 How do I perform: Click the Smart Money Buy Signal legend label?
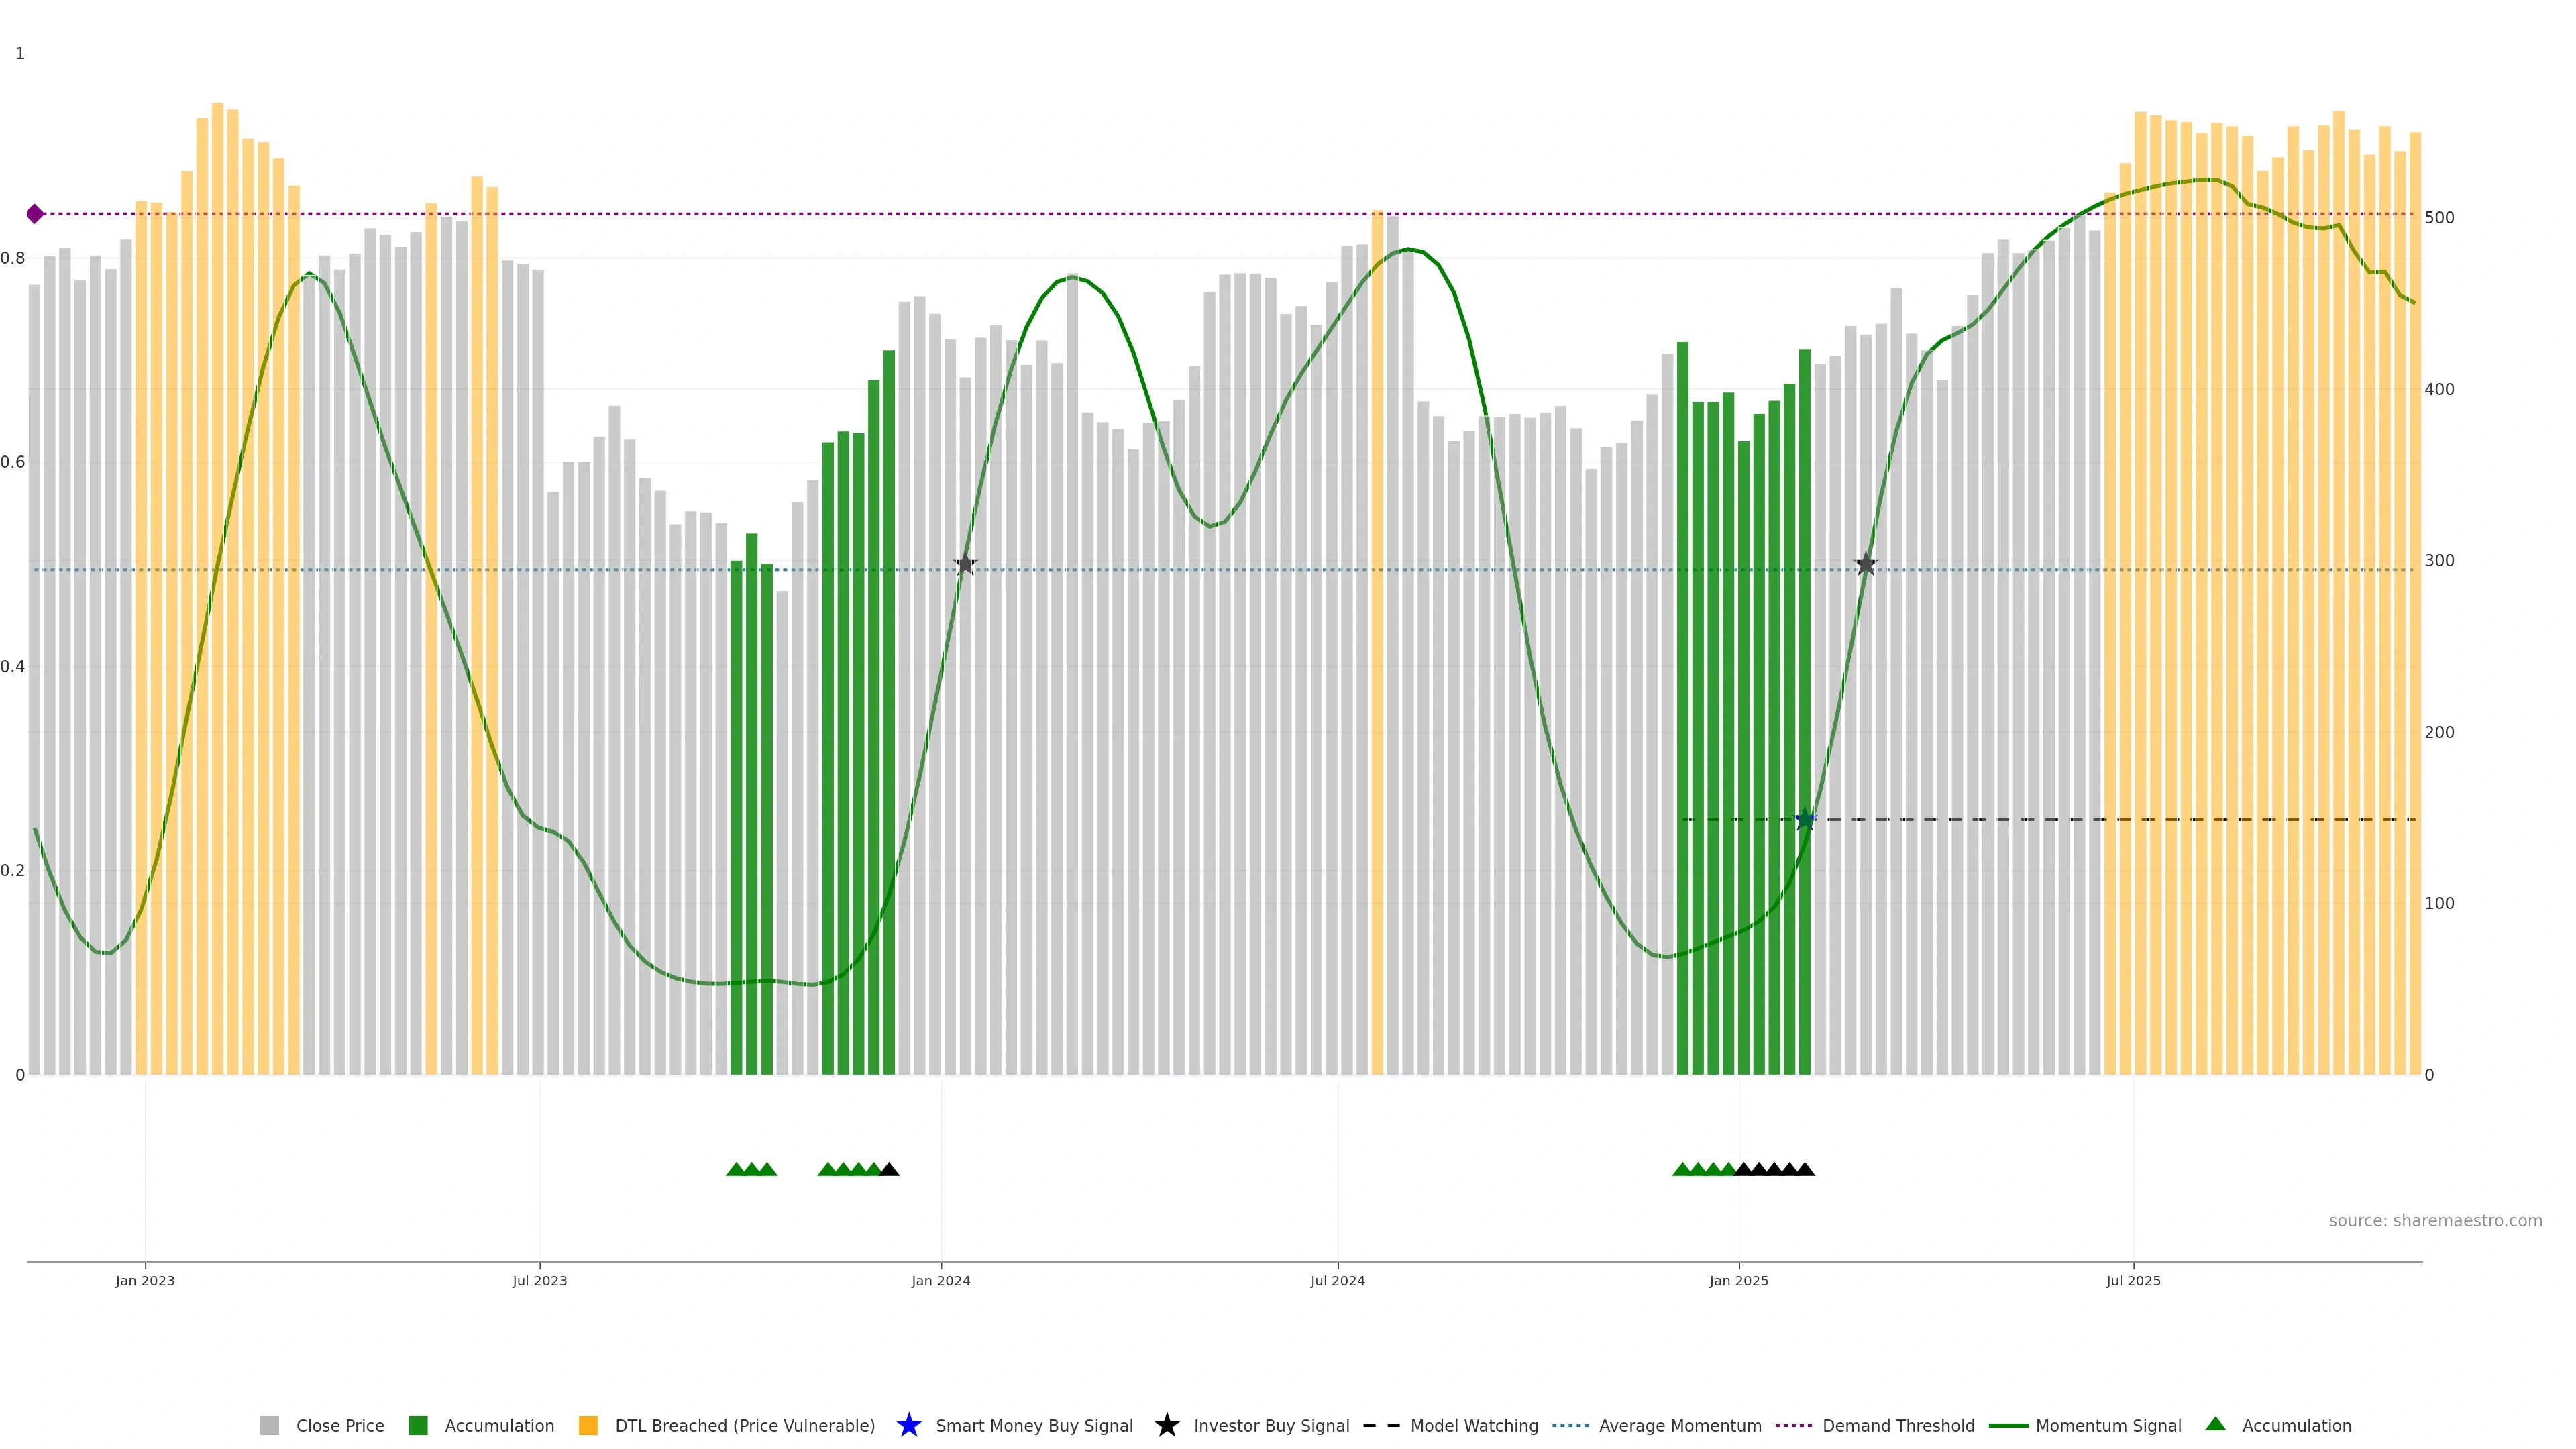[1034, 1426]
